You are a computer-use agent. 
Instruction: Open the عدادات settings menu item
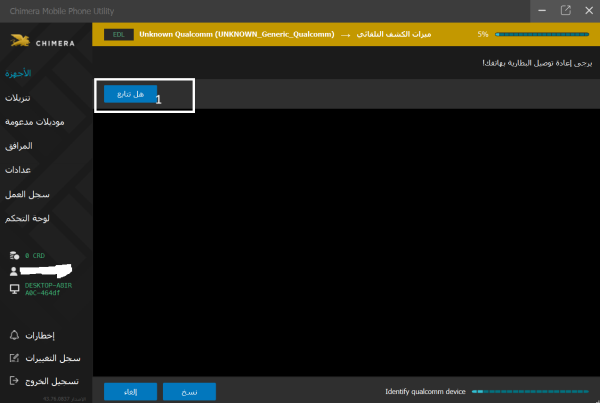18,170
